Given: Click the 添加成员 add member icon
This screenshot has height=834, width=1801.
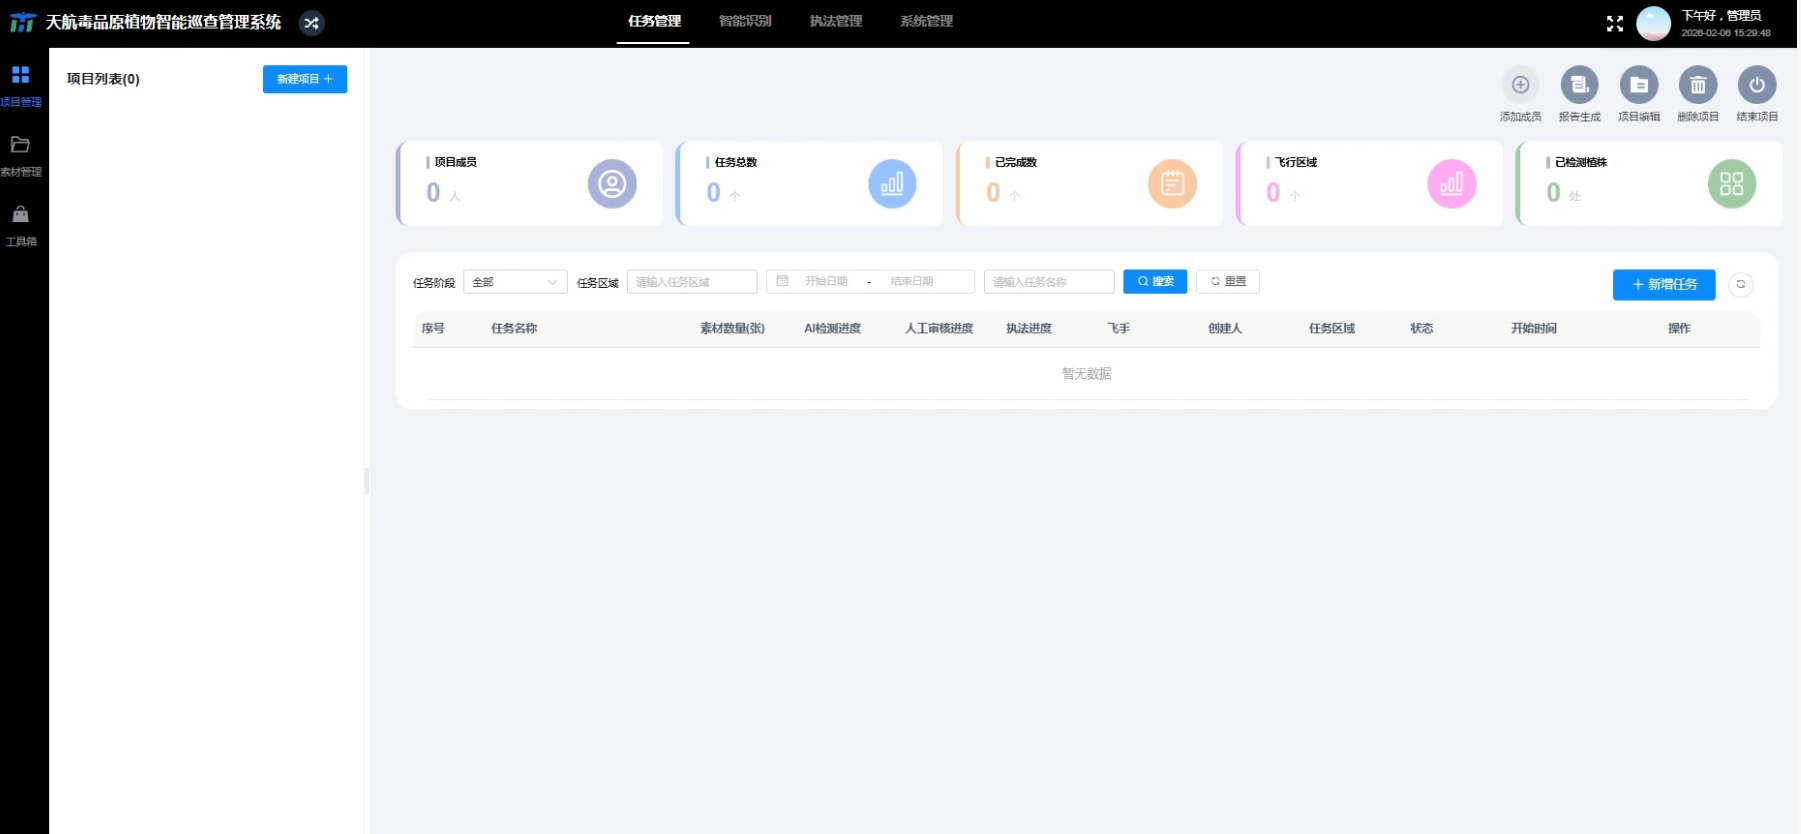Looking at the screenshot, I should (x=1520, y=85).
